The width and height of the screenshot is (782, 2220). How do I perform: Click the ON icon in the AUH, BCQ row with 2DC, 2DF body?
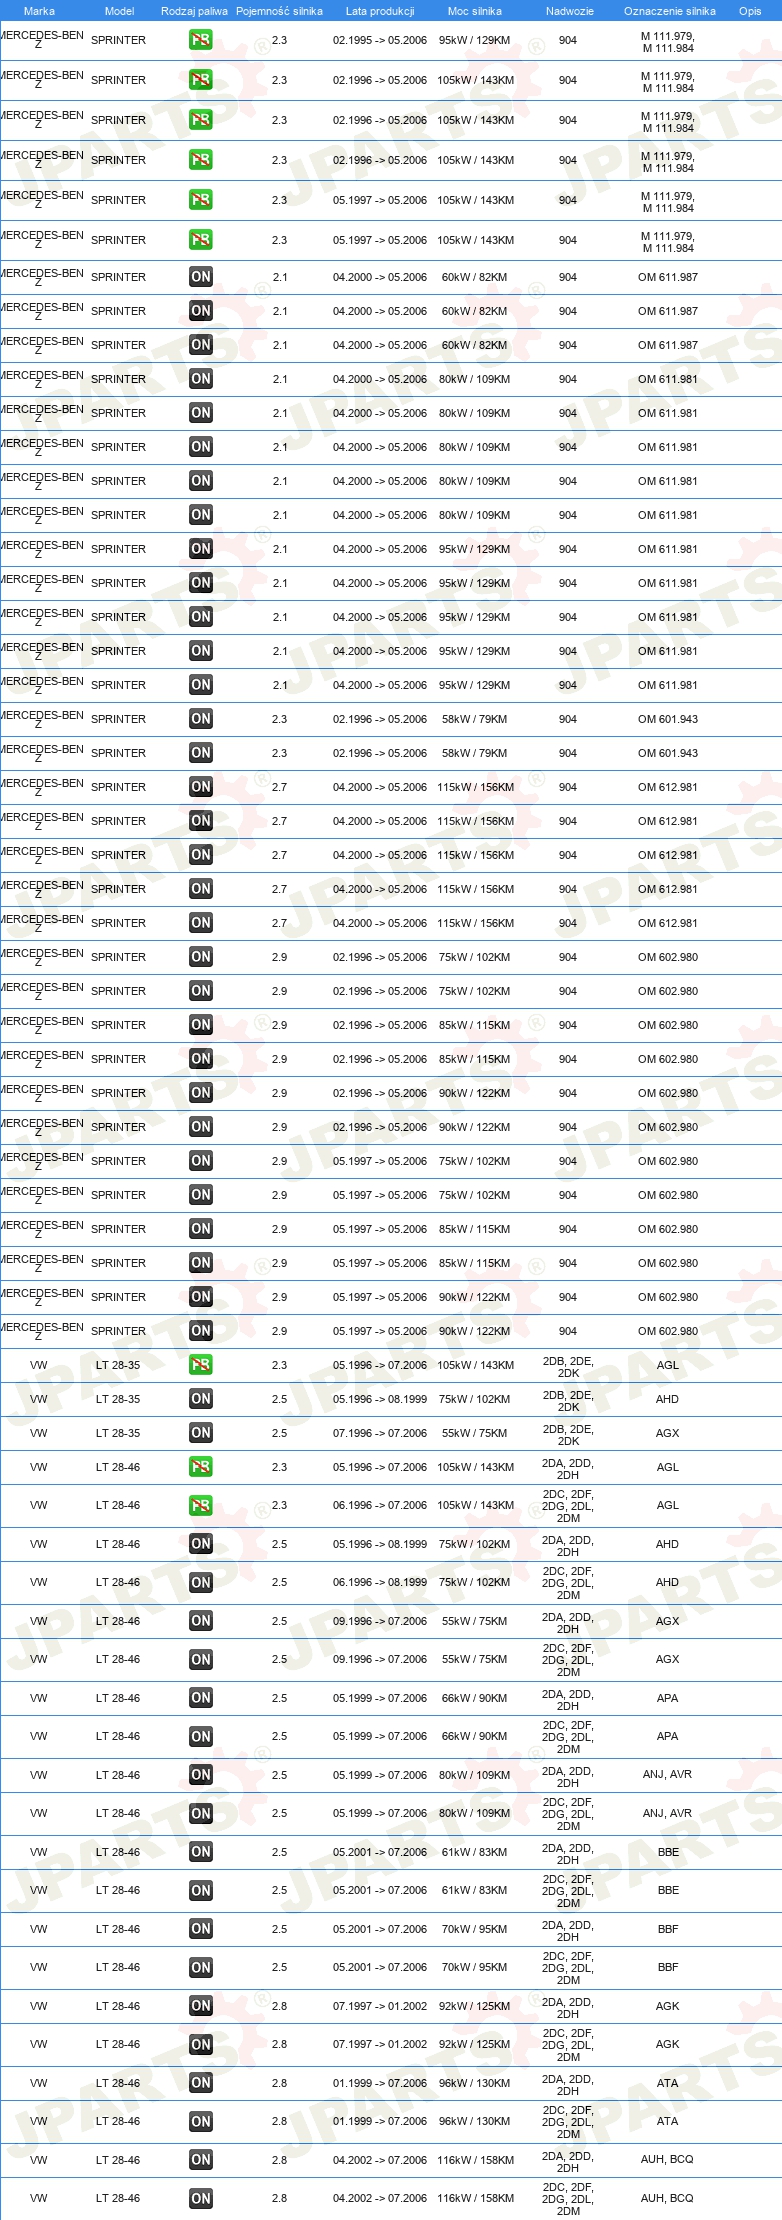(200, 2198)
